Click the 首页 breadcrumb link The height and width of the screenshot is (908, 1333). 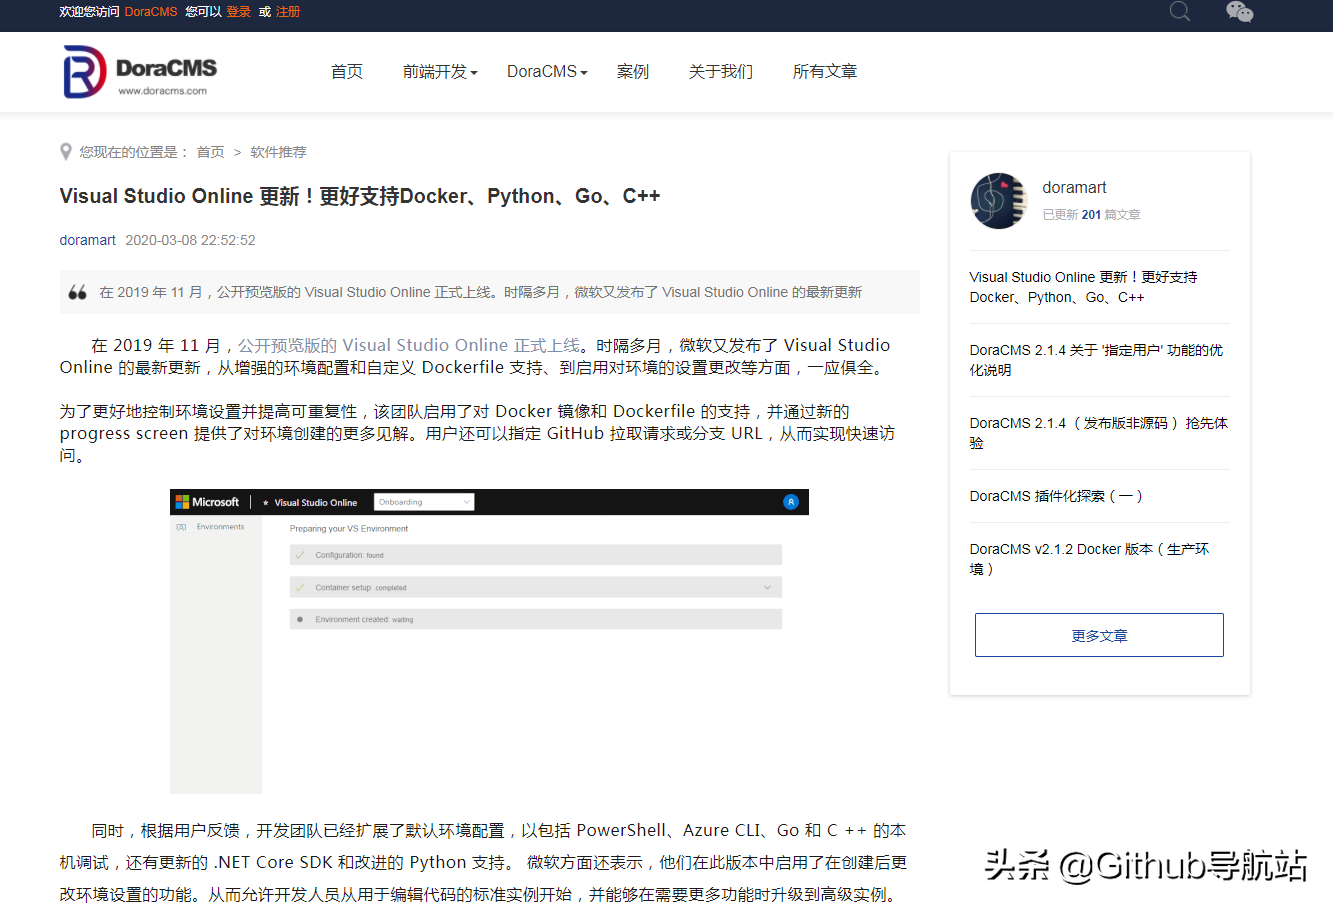coord(210,152)
